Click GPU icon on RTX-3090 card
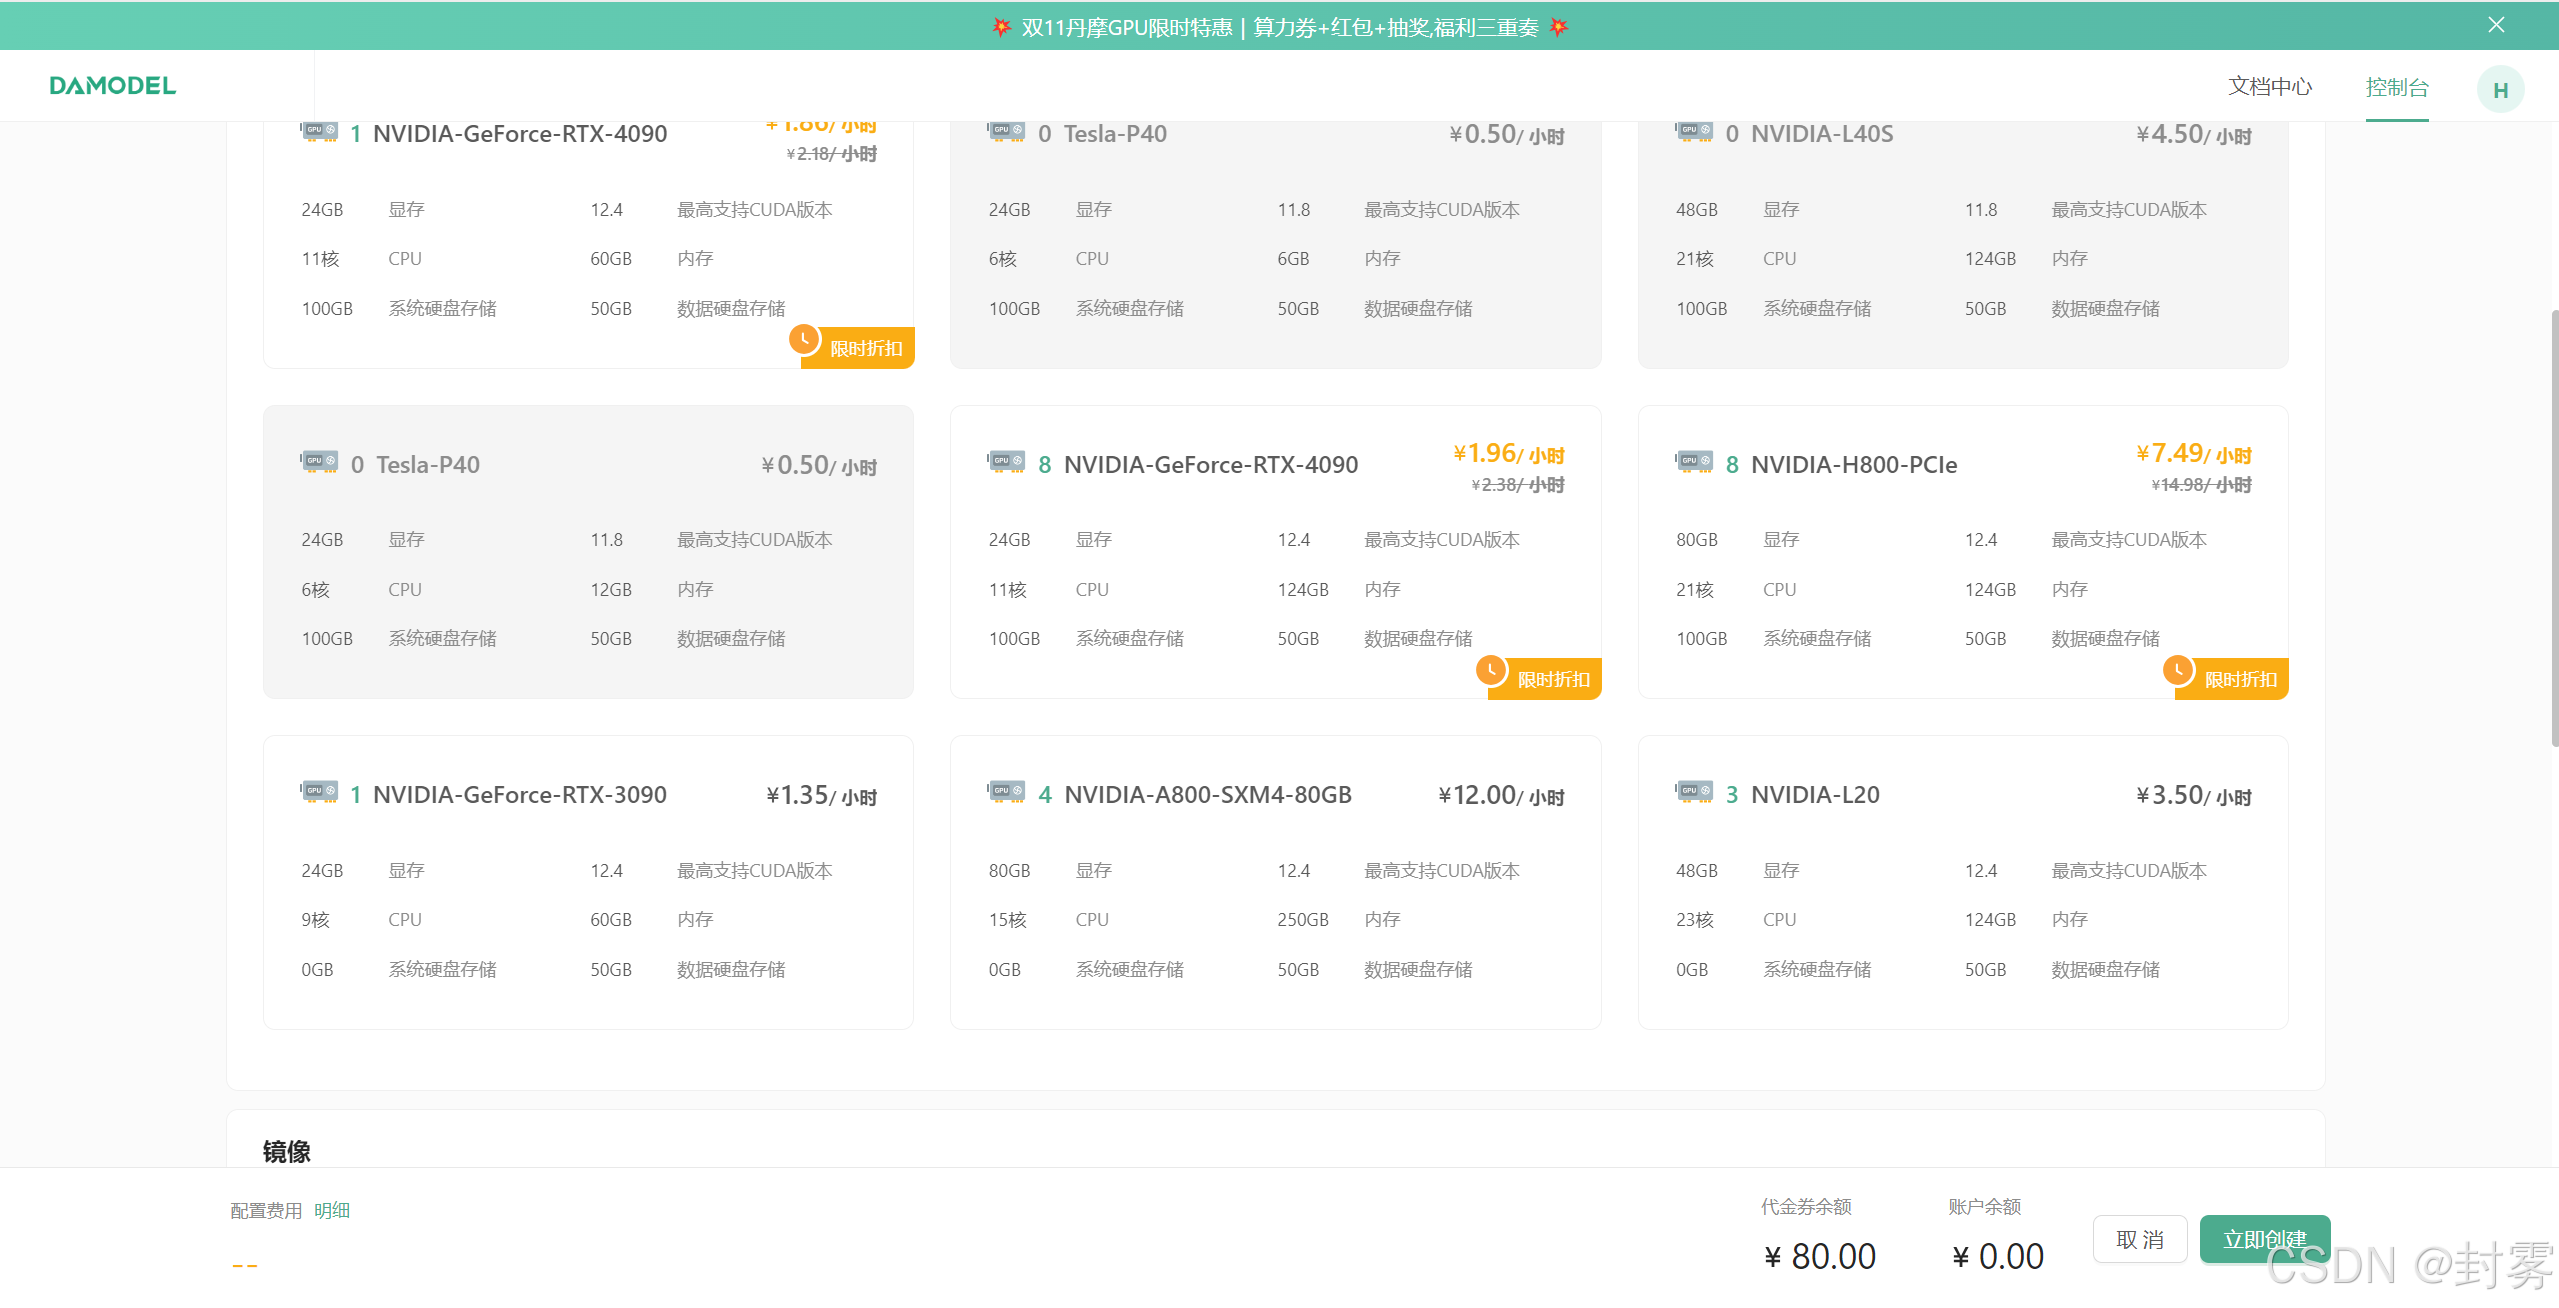Image resolution: width=2559 pixels, height=1308 pixels. tap(319, 792)
